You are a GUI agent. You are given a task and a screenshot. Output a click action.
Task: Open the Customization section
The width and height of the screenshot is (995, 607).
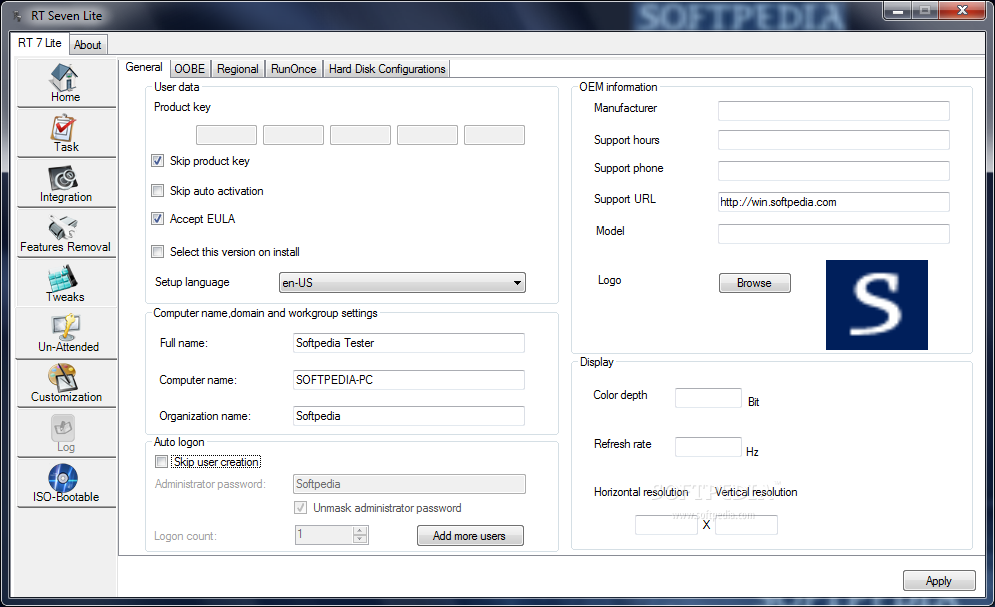pos(66,384)
